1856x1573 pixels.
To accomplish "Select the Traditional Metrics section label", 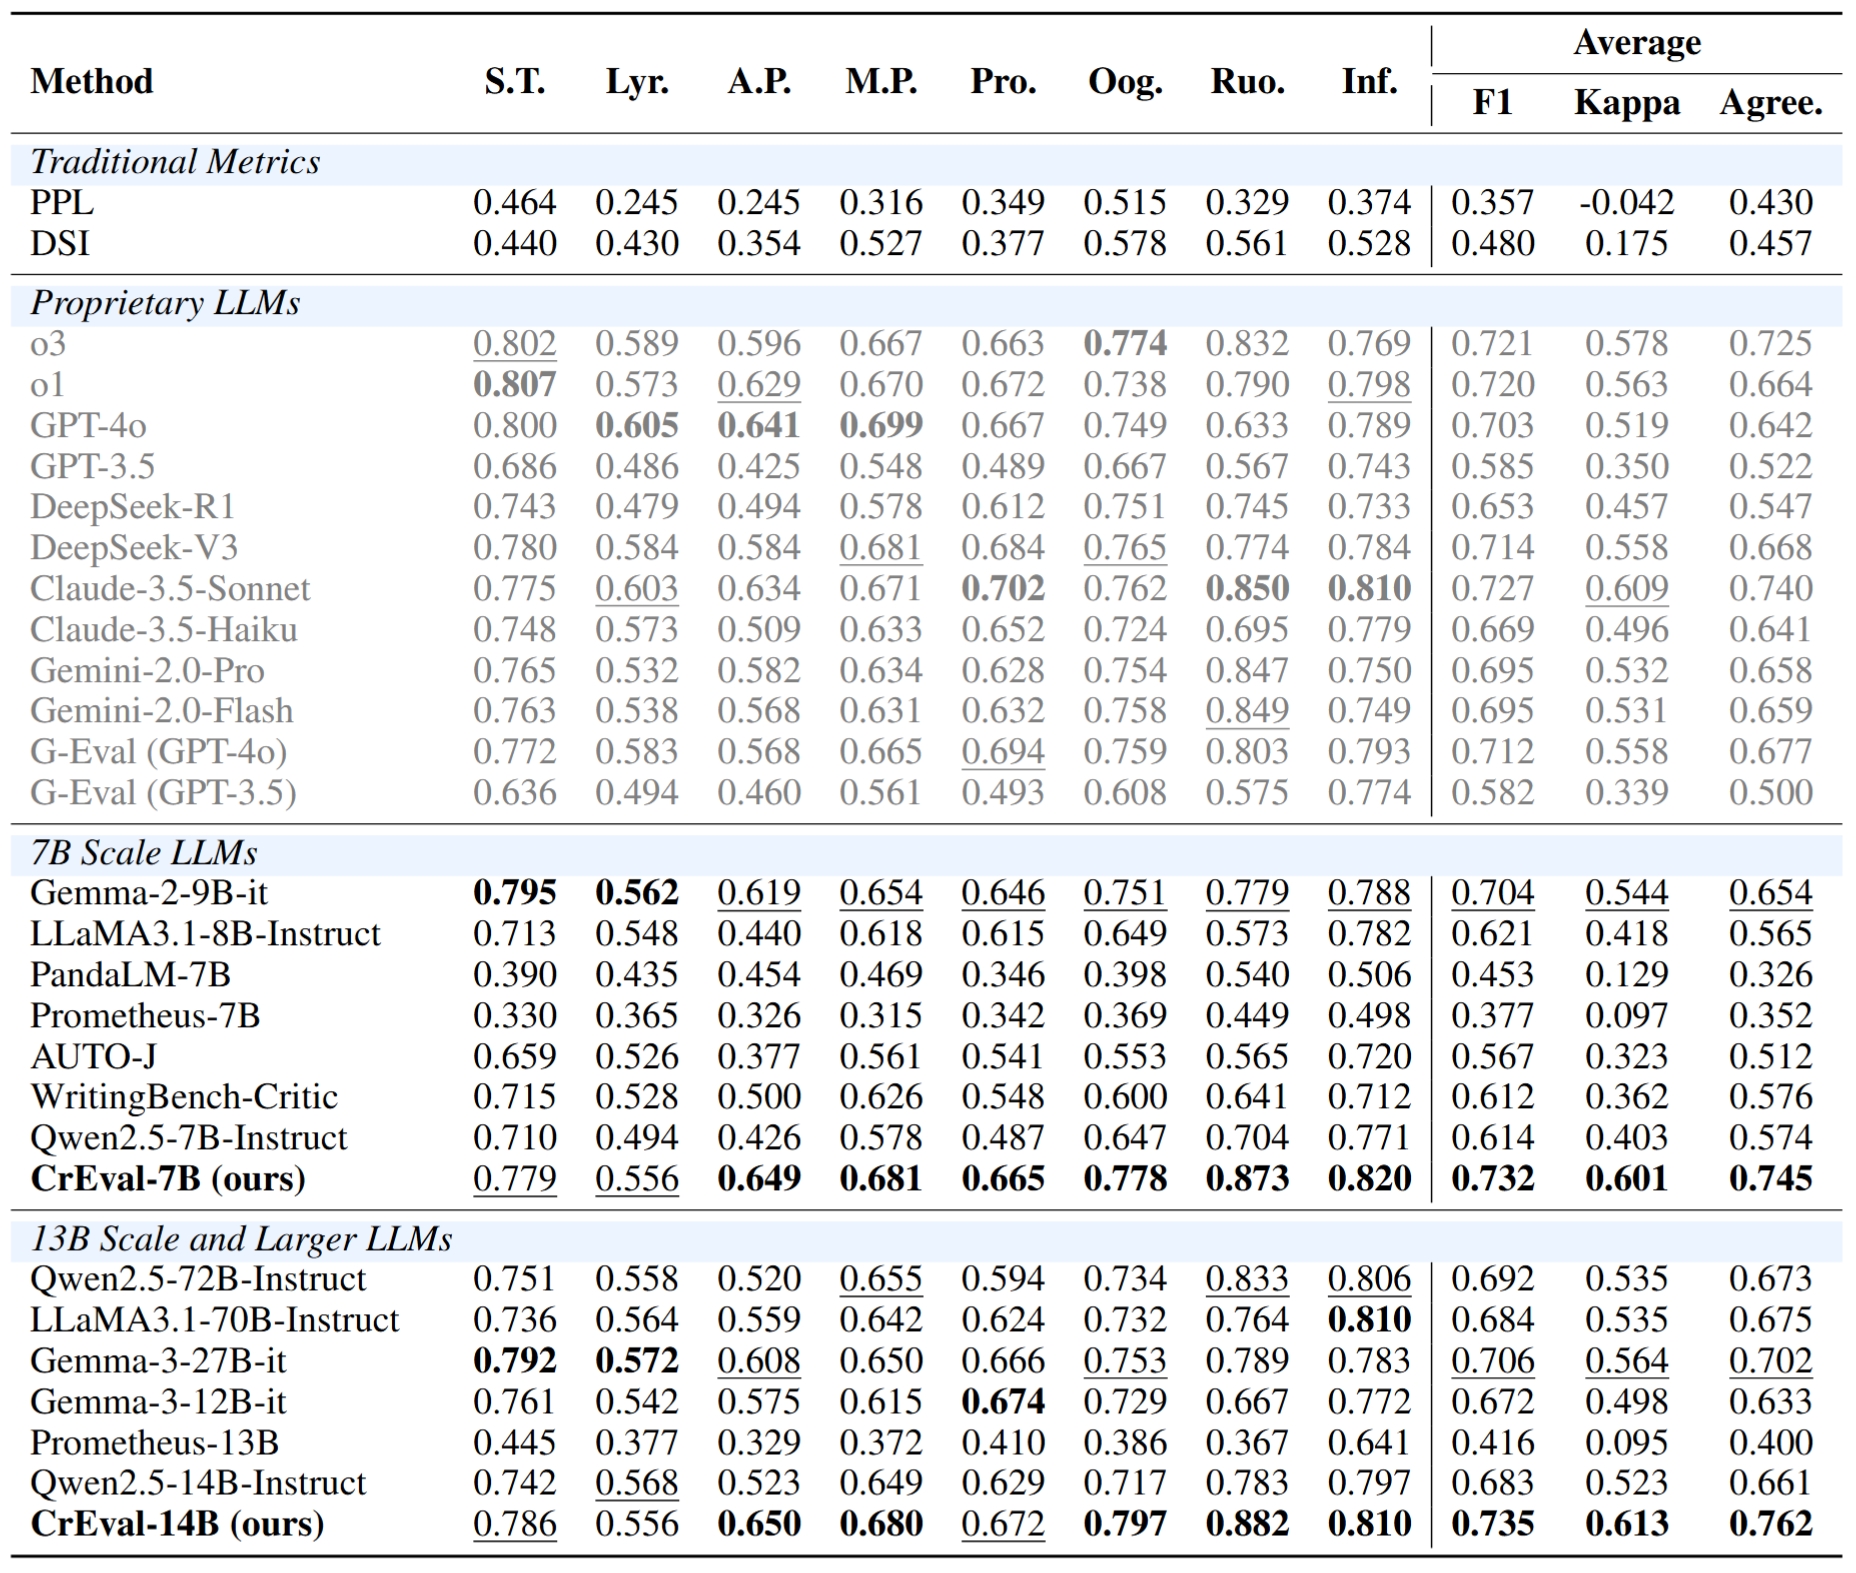I will 175,162.
